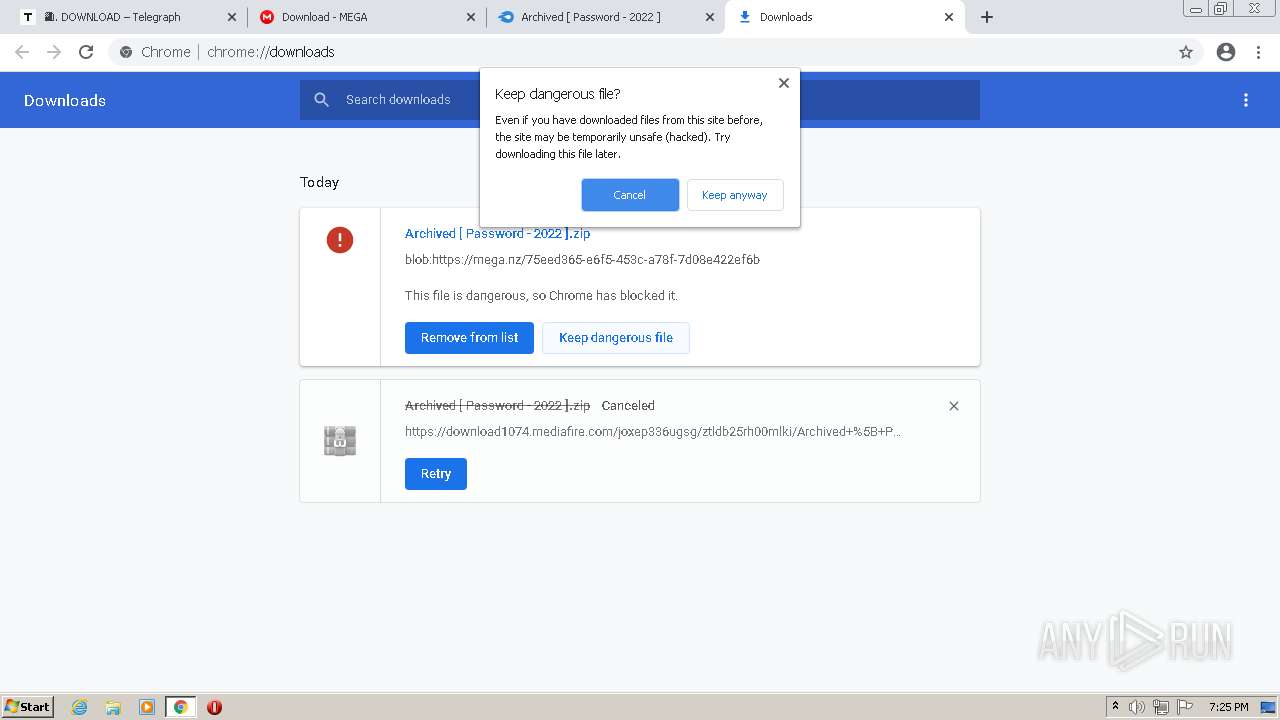This screenshot has width=1280, height=720.
Task: Remove canceled download entry with X
Action: (954, 406)
